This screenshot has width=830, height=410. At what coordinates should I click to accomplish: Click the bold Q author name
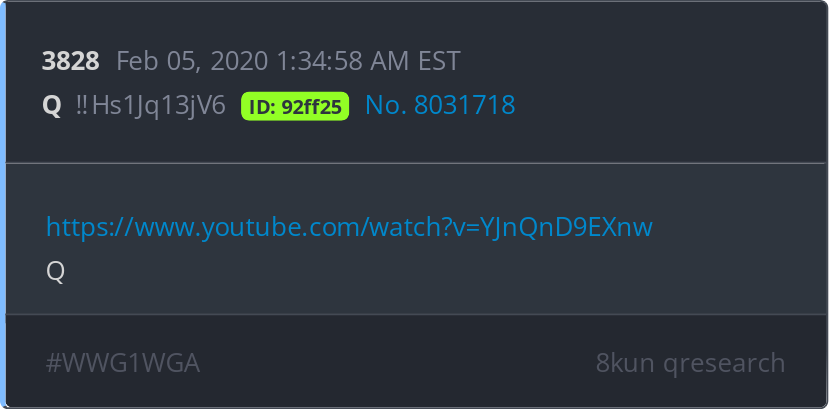[x=52, y=106]
